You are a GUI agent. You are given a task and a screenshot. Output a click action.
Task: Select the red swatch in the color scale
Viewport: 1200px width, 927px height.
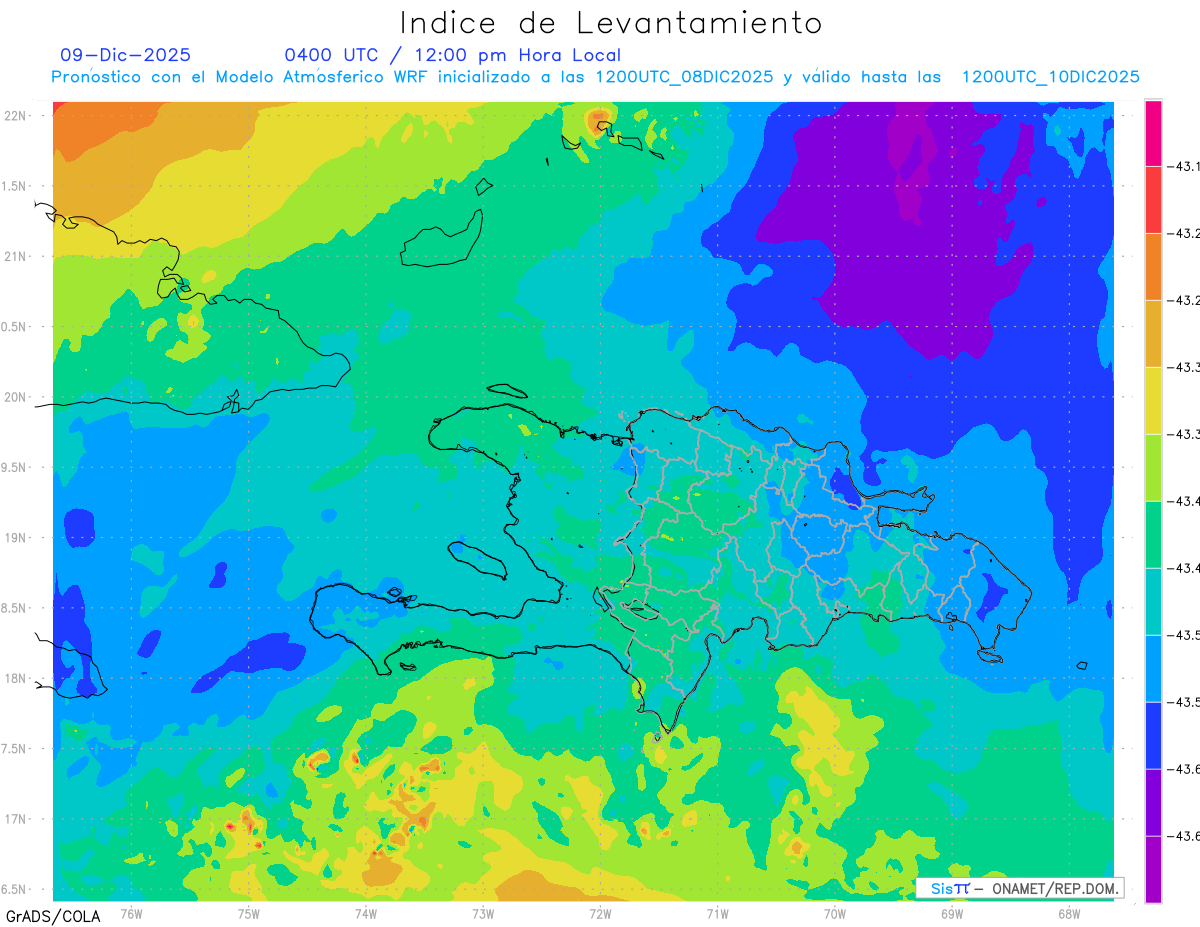tap(1153, 200)
